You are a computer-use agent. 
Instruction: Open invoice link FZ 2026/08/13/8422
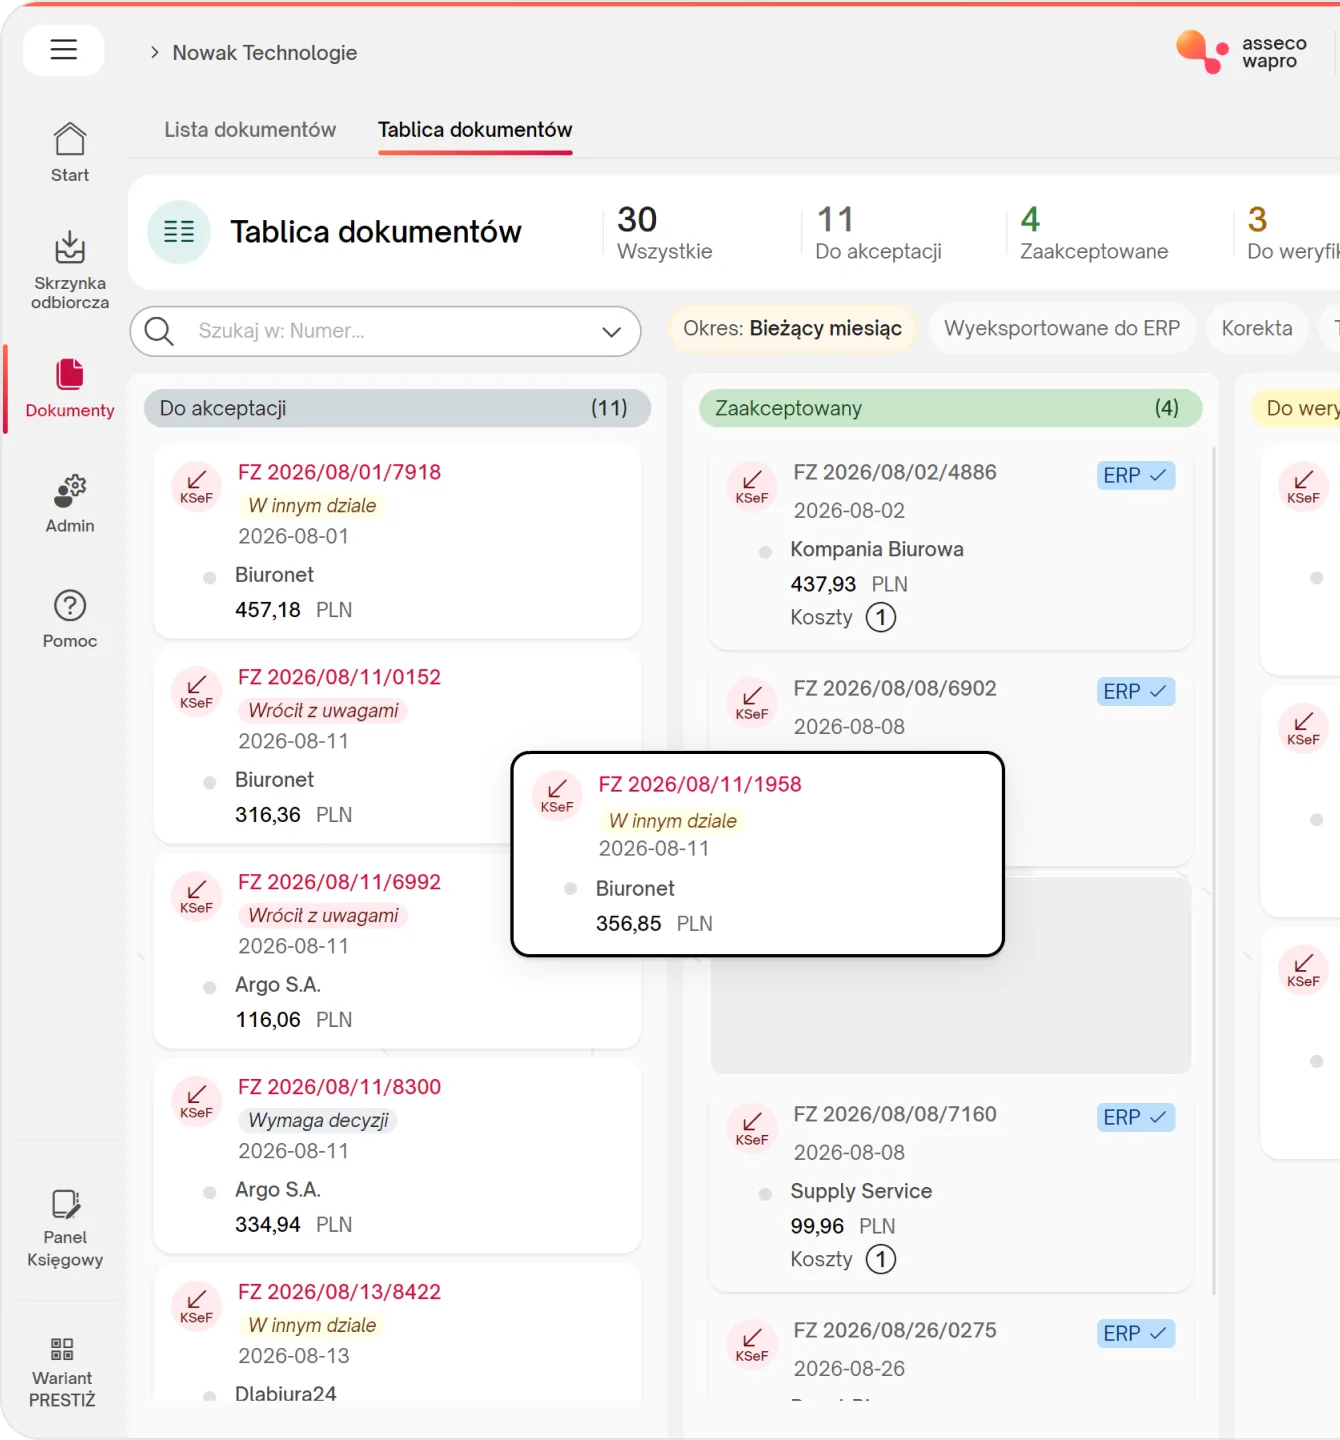point(339,1292)
